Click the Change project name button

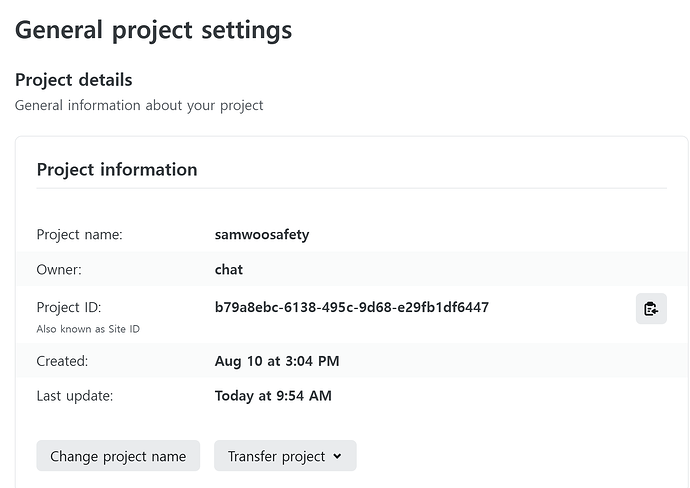118,456
